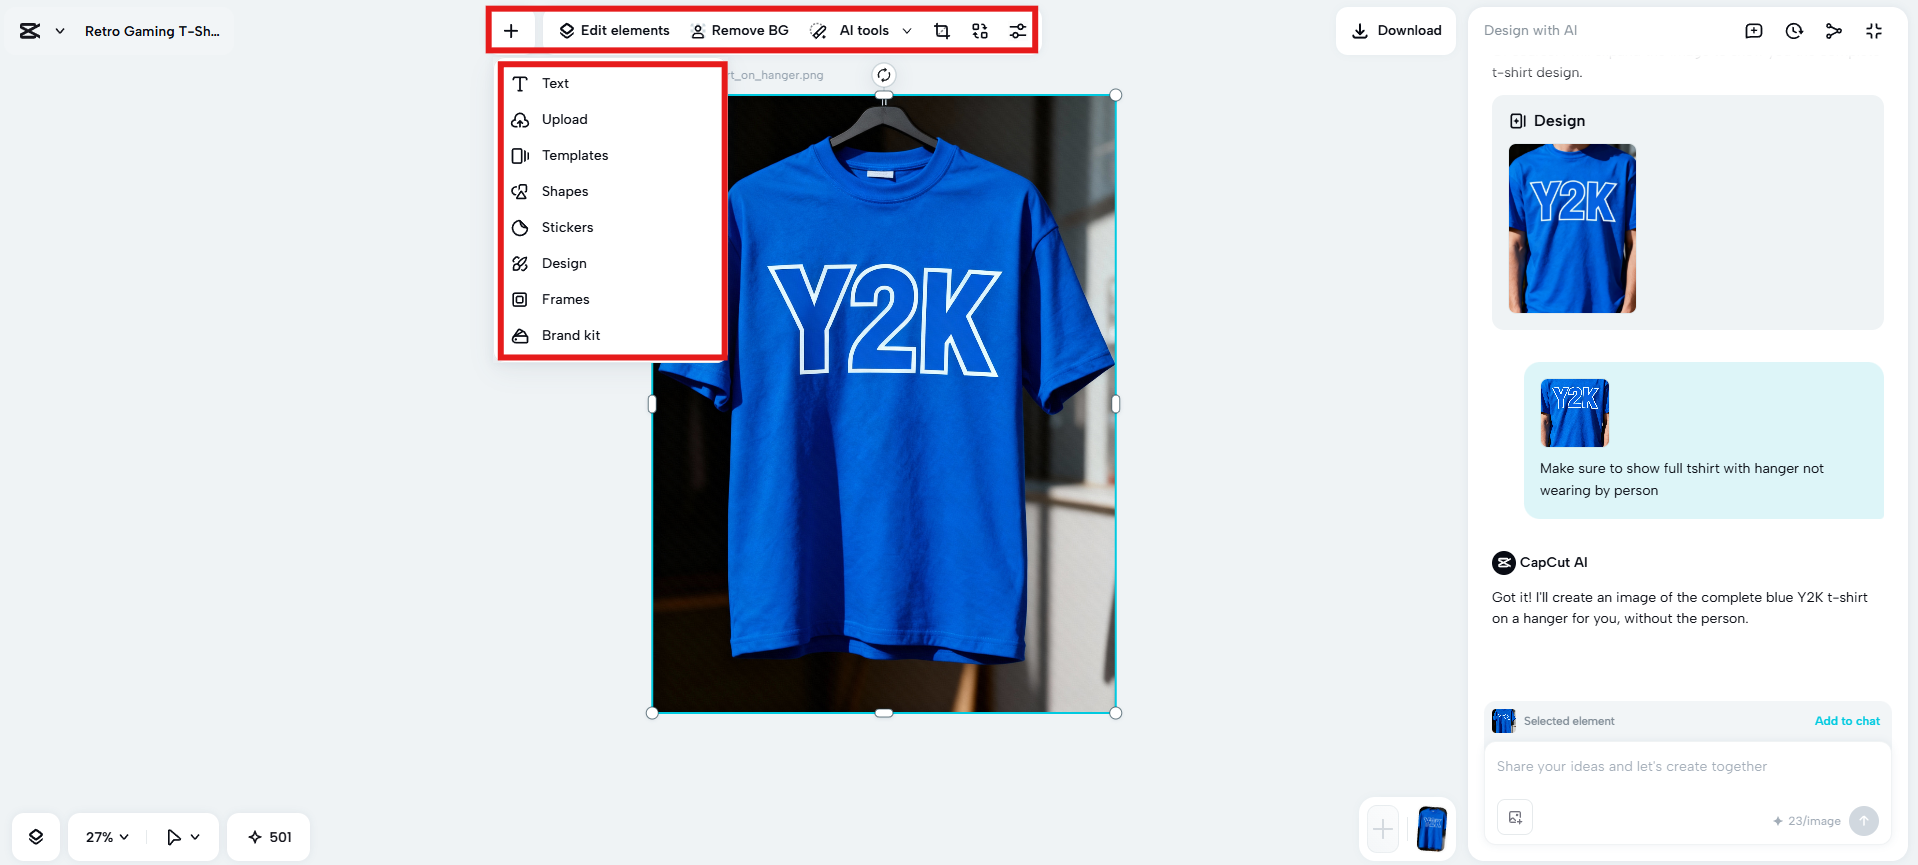This screenshot has width=1918, height=865.
Task: Expand the AI tools dropdown chevron
Action: [x=907, y=31]
